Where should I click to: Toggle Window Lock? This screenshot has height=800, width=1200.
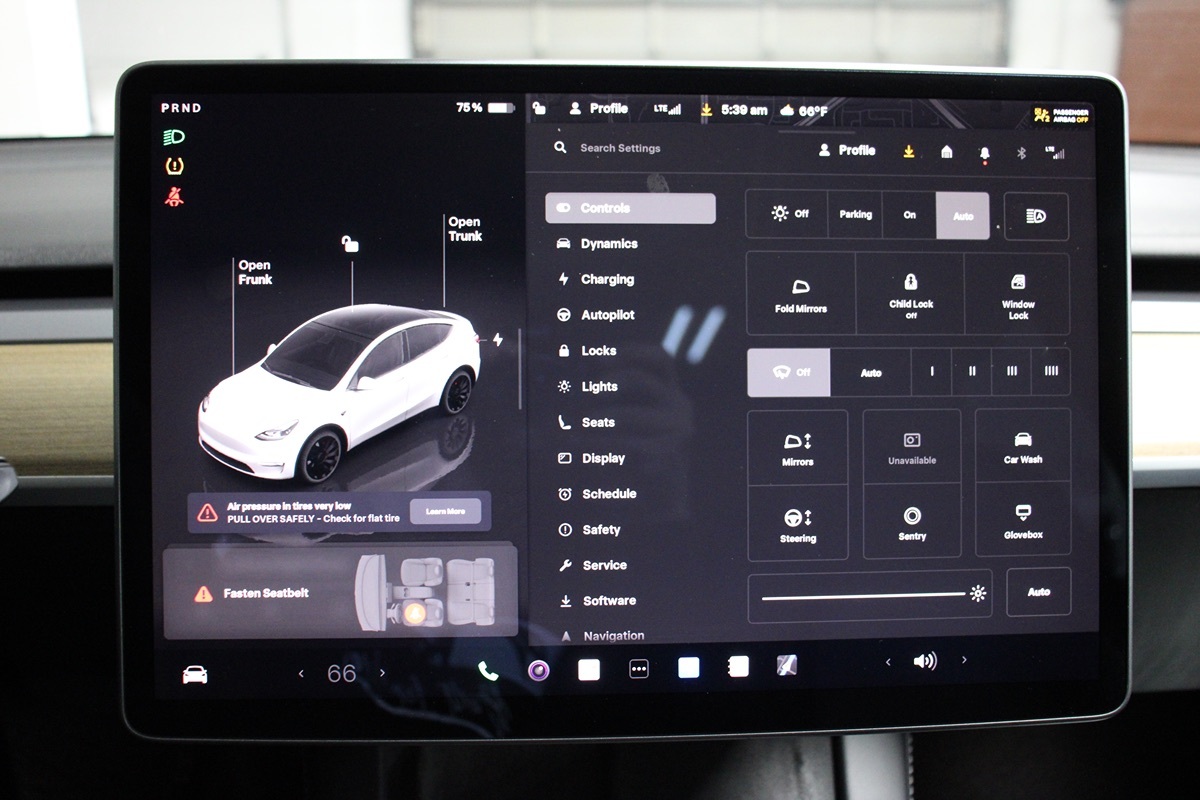click(1018, 294)
